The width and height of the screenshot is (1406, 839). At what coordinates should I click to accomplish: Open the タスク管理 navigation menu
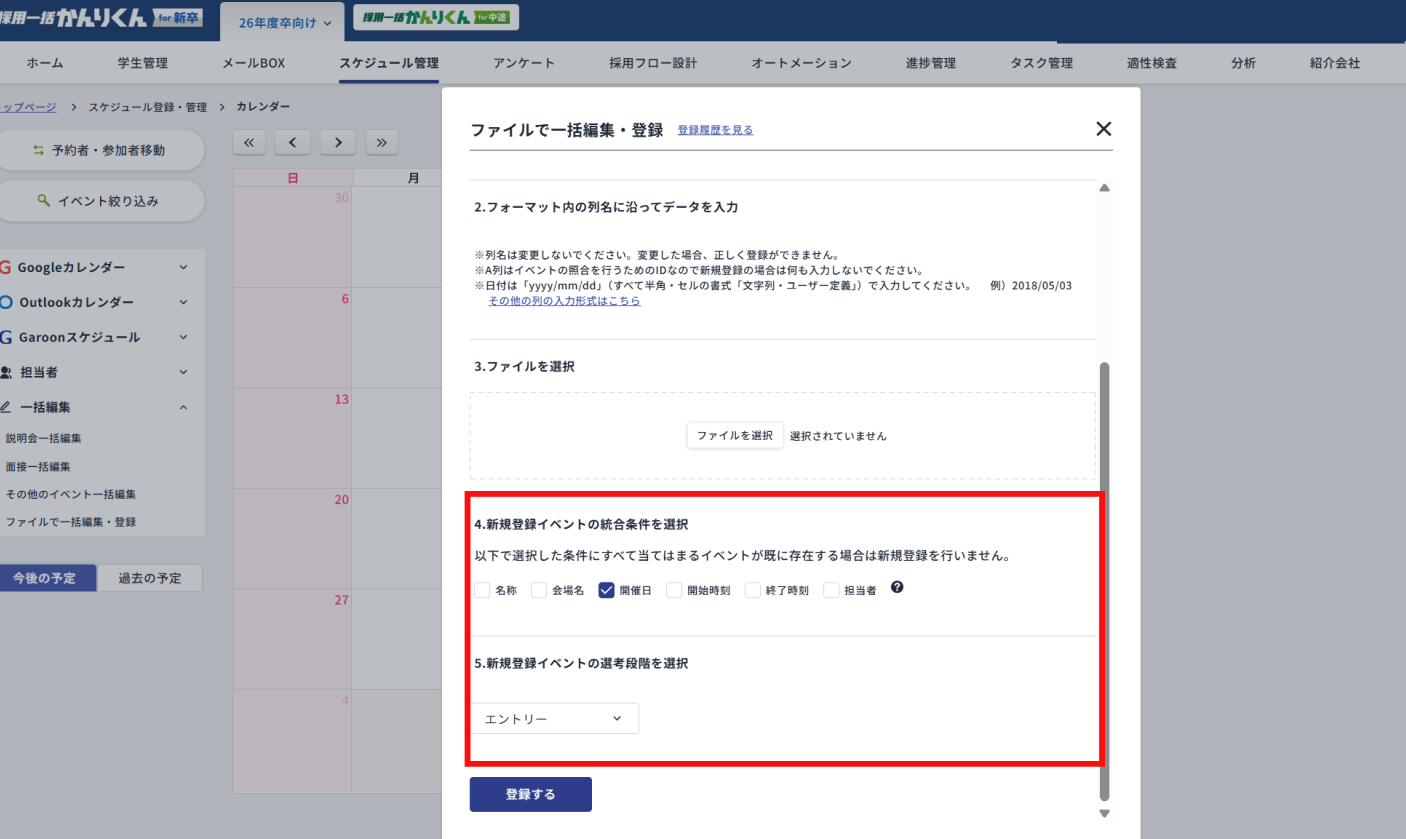[x=1043, y=62]
